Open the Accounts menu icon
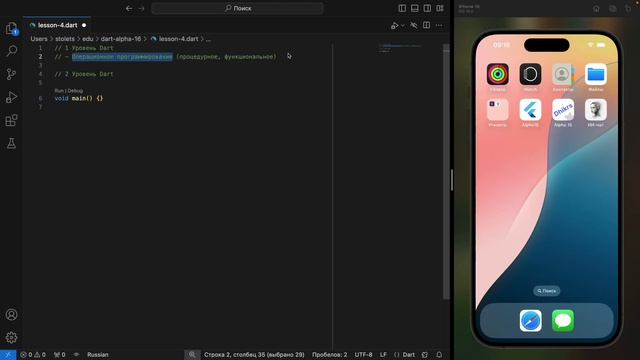This screenshot has height=360, width=640. [x=11, y=314]
